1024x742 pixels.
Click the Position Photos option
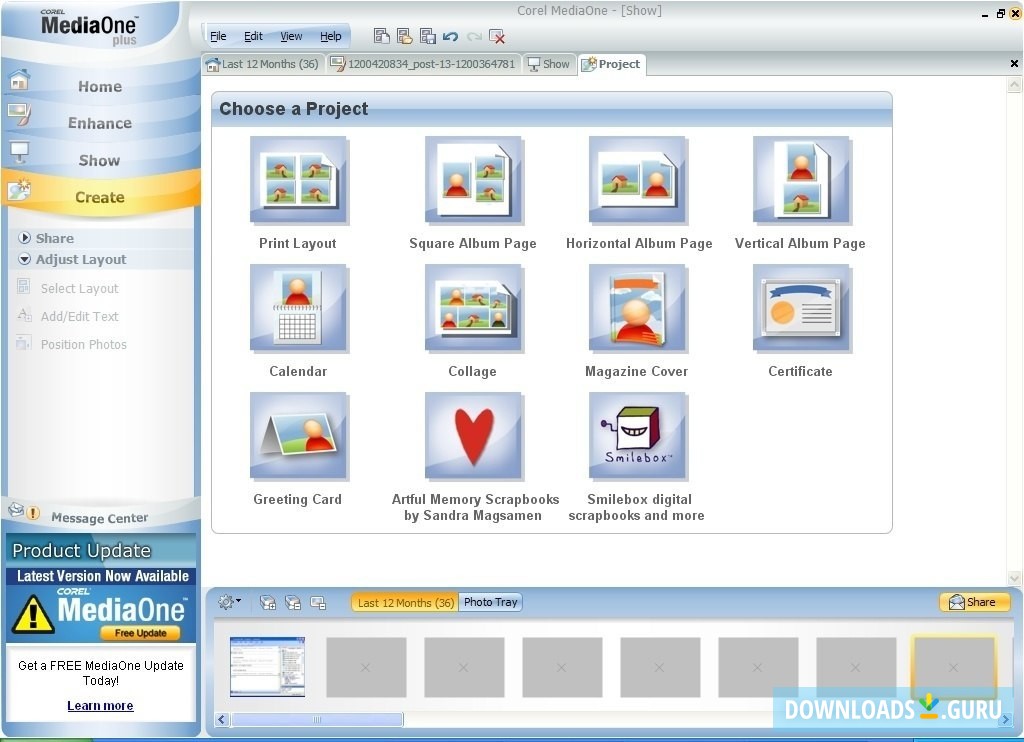84,344
